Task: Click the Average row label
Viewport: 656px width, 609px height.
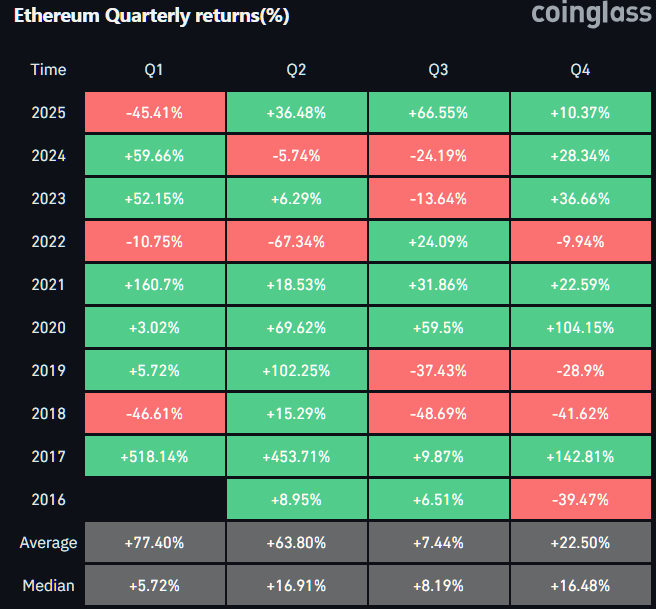Action: 48,542
